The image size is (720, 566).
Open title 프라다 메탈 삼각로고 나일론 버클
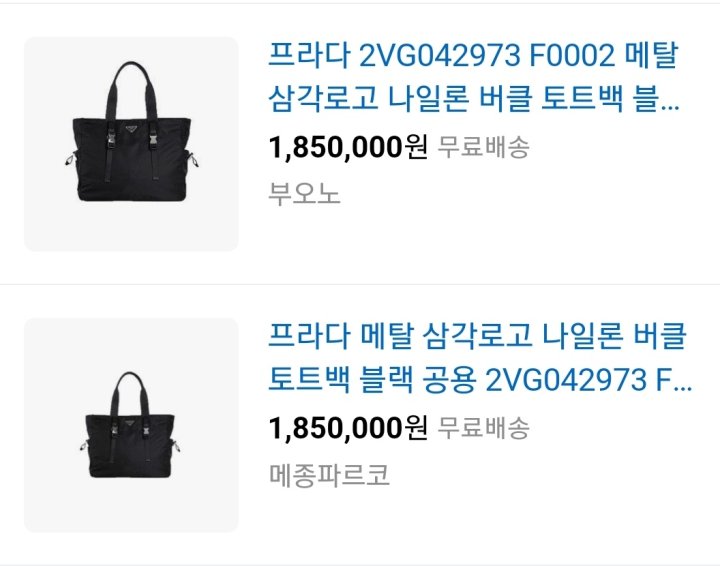tap(480, 358)
